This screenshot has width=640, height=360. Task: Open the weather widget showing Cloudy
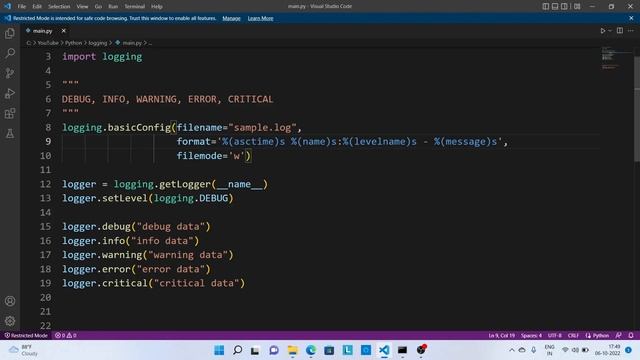(x=24, y=350)
